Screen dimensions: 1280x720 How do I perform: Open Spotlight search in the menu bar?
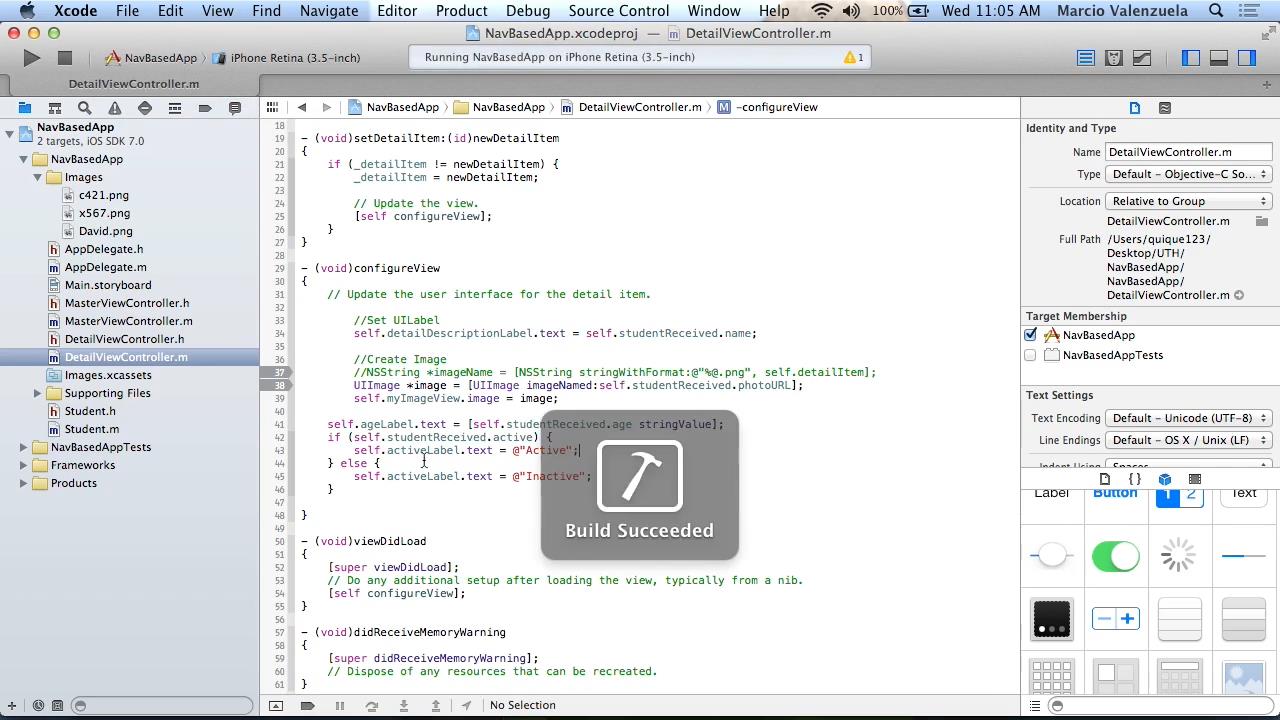point(1216,11)
